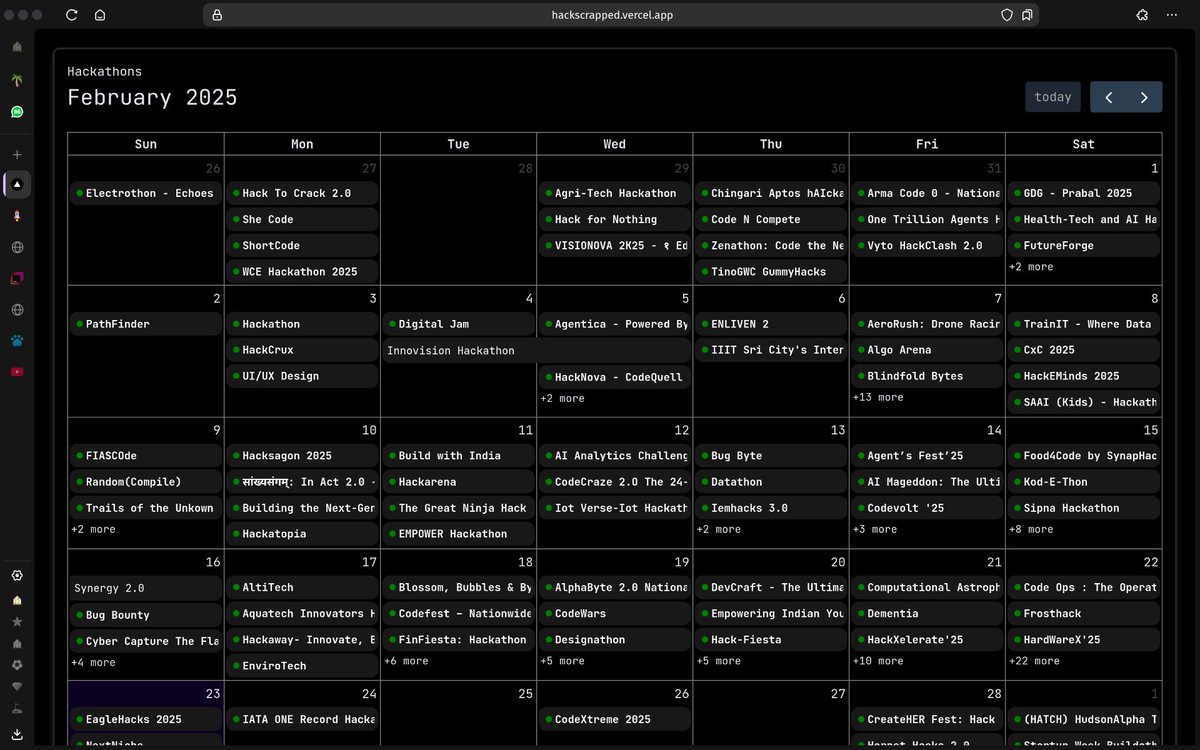Add a new sidebar item with plus
The width and height of the screenshot is (1200, 750).
click(x=17, y=155)
